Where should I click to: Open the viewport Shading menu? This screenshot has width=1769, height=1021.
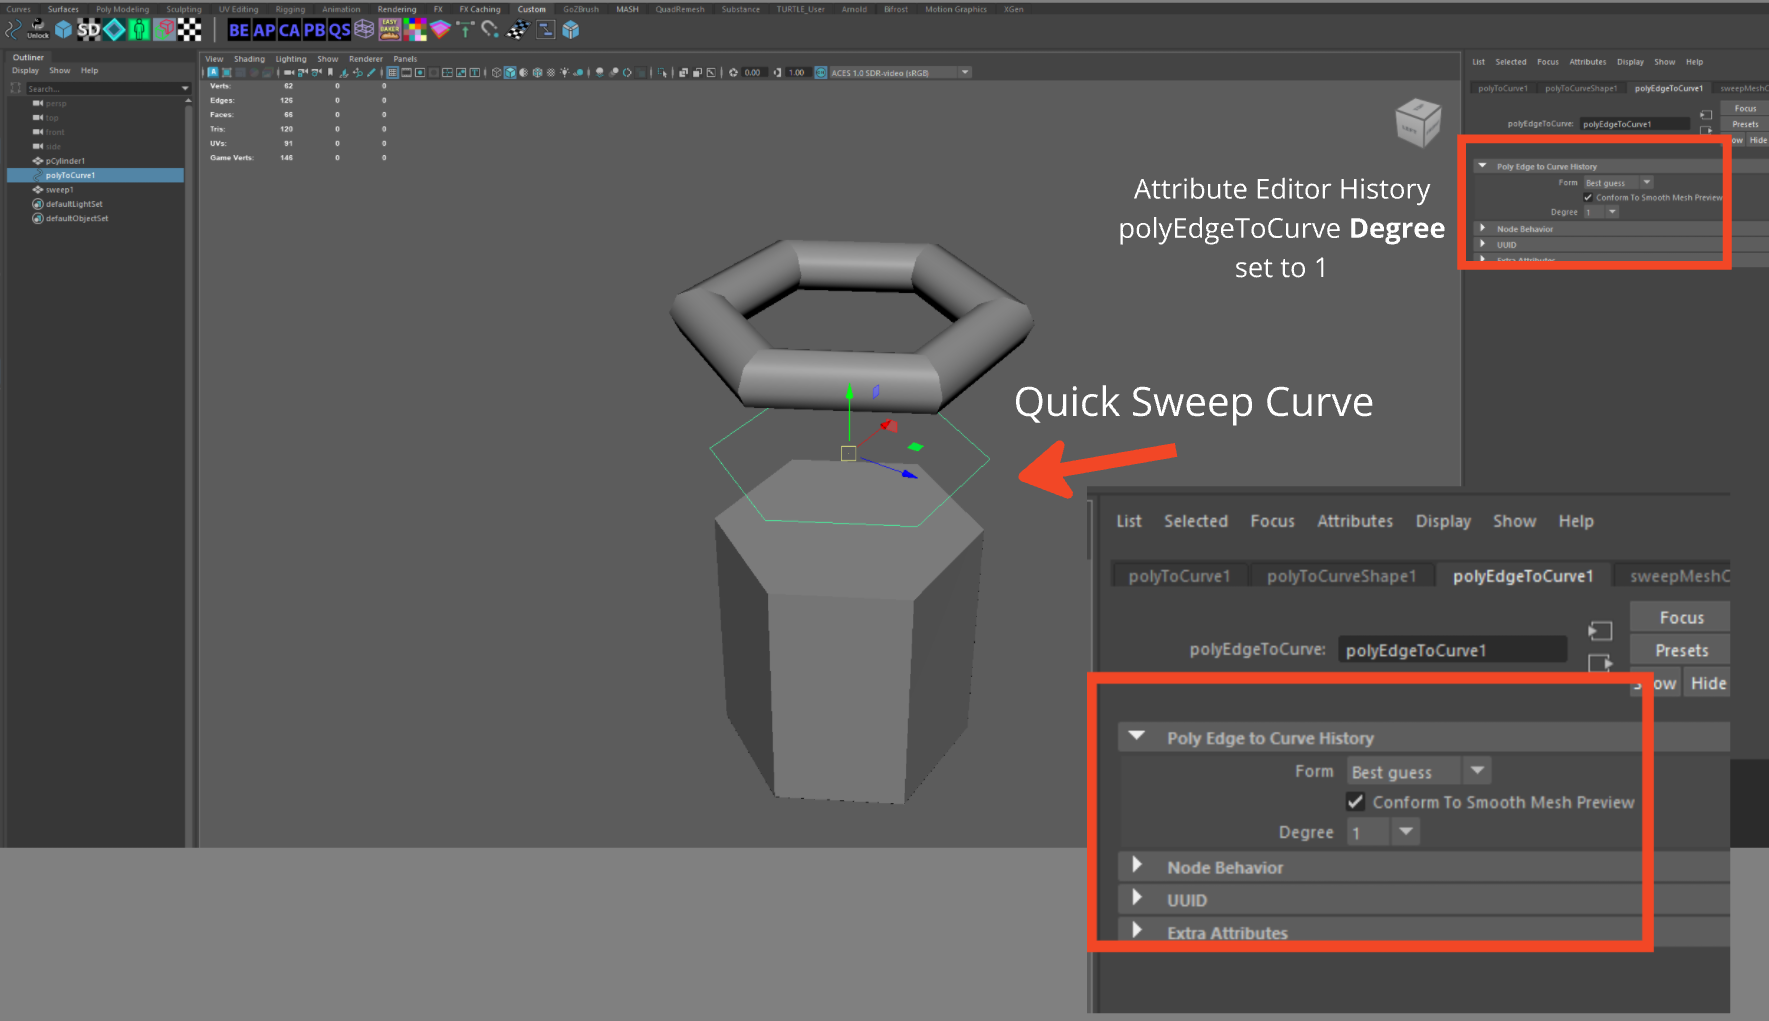pos(249,59)
